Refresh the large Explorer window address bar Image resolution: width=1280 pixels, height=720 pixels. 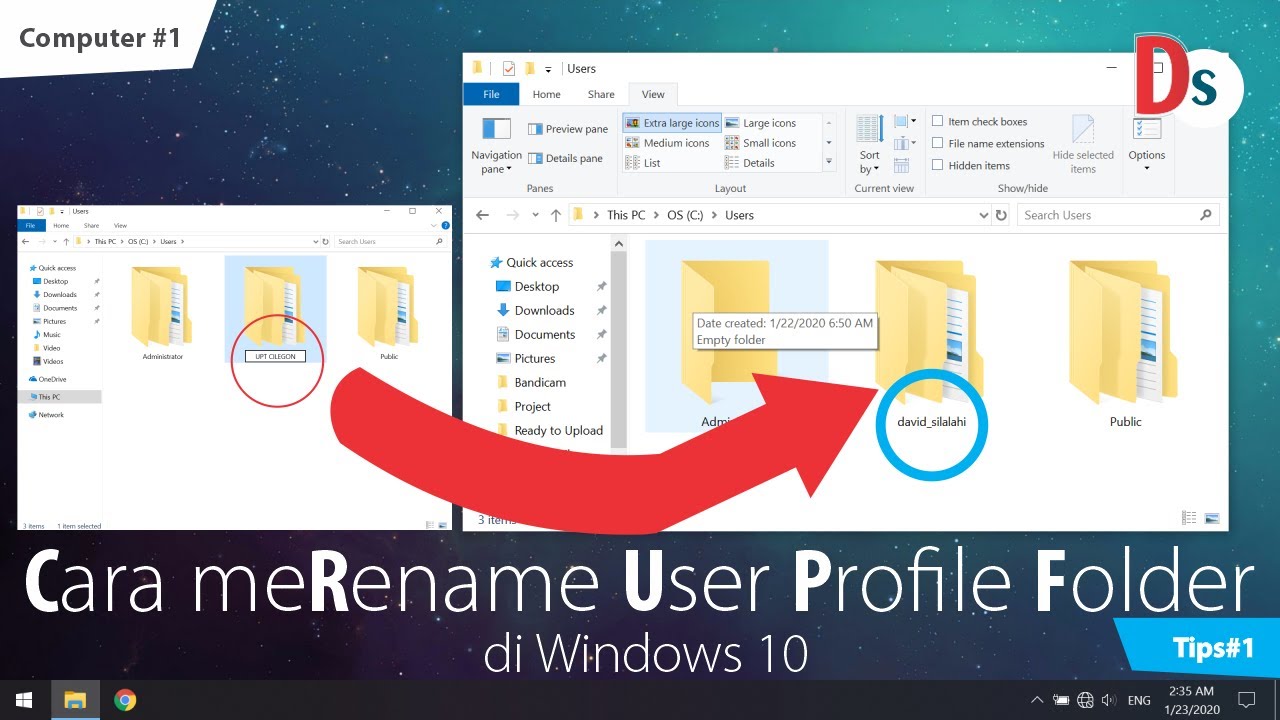(x=1001, y=215)
